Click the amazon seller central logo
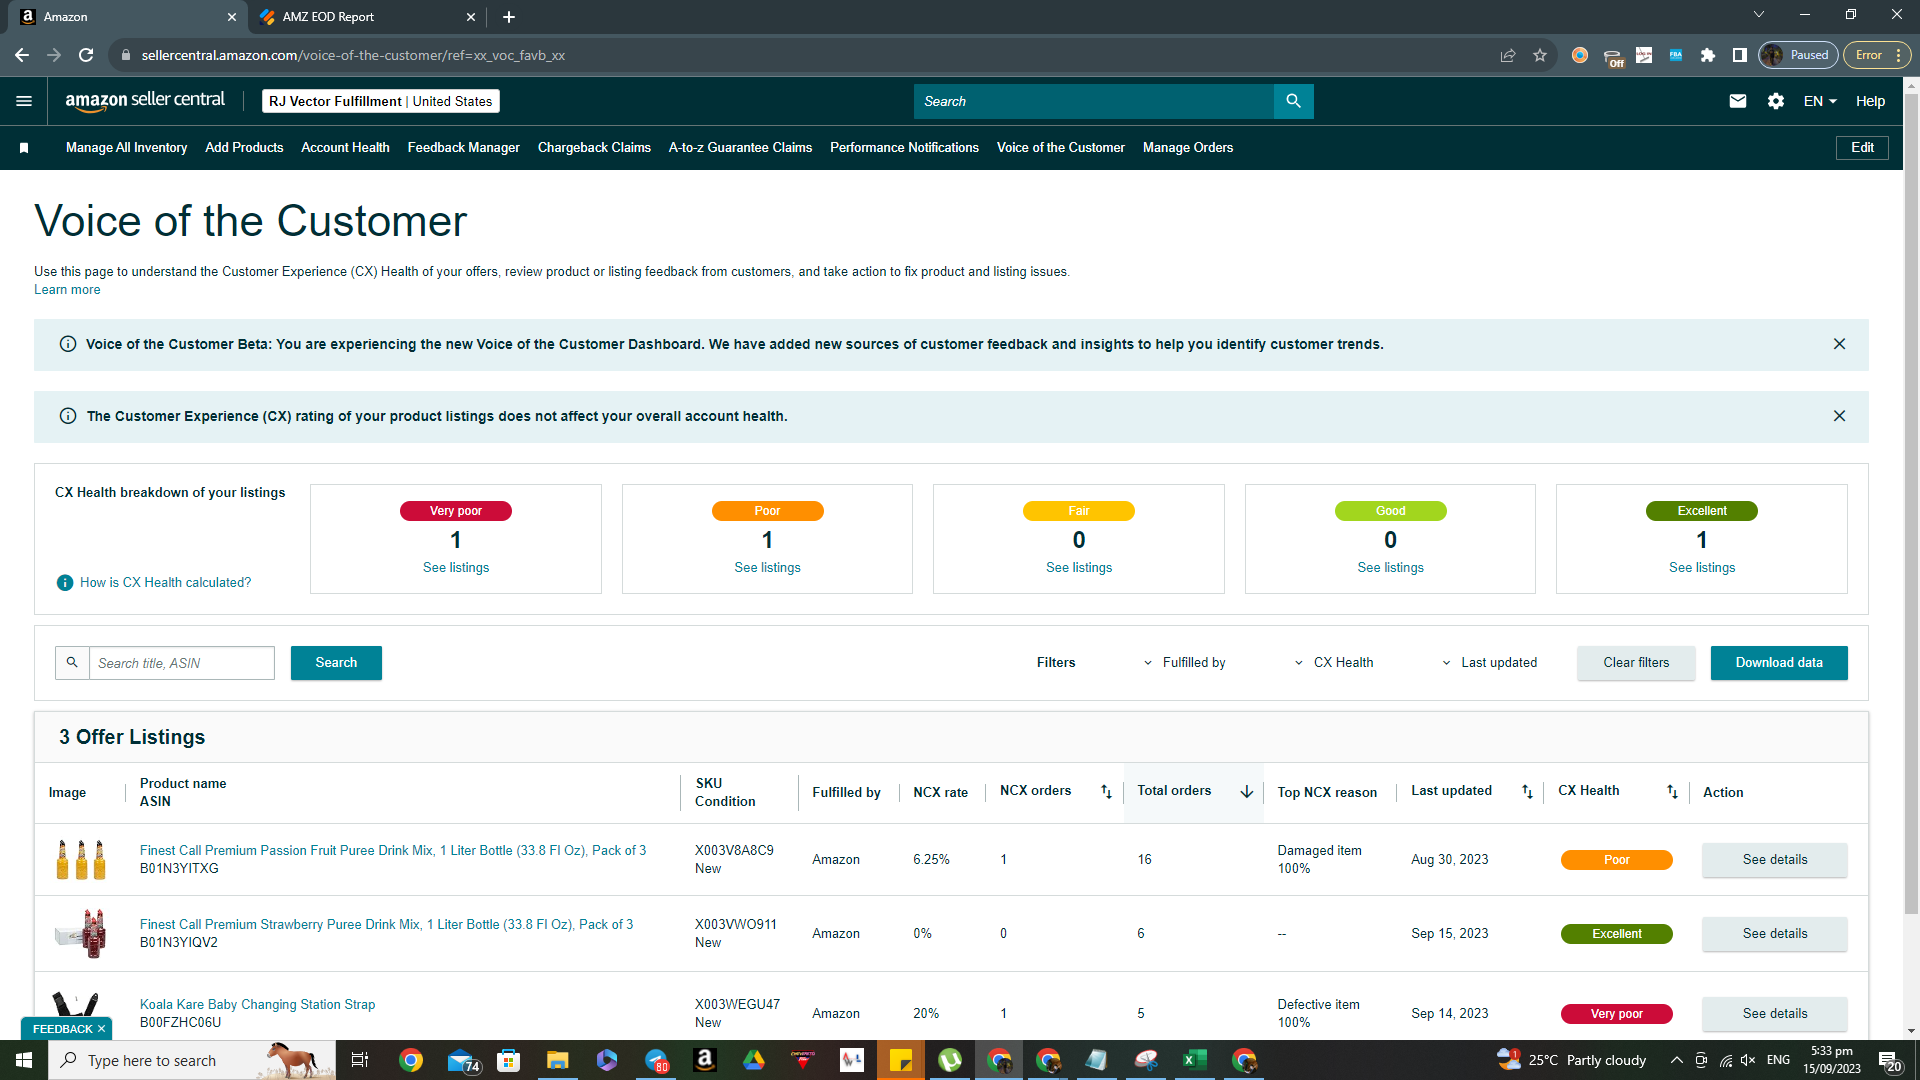 click(x=145, y=101)
